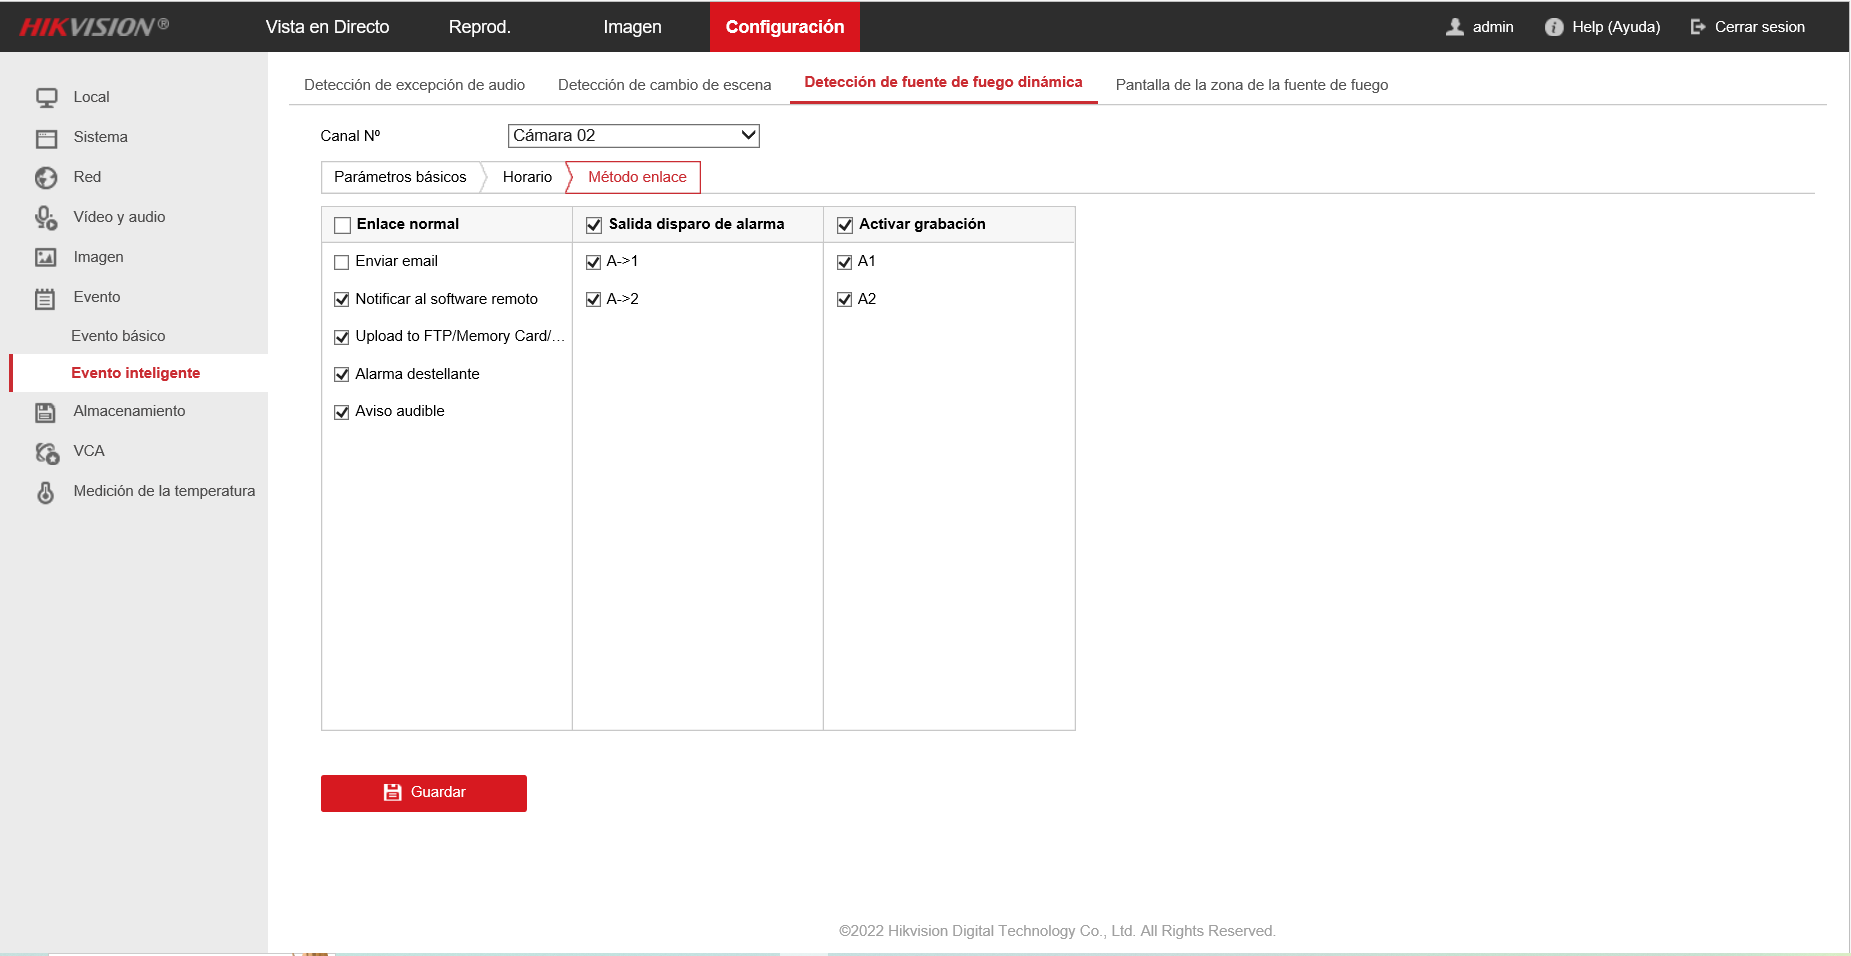Image resolution: width=1851 pixels, height=956 pixels.
Task: Open the Canal Nº camera dropdown
Action: click(x=634, y=136)
